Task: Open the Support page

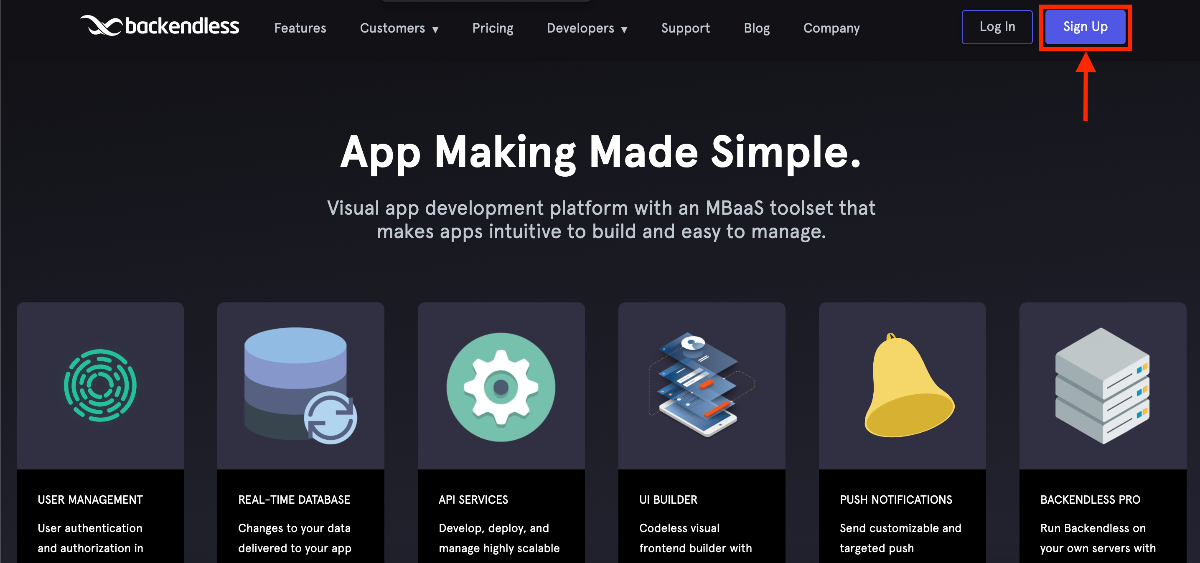Action: click(686, 28)
